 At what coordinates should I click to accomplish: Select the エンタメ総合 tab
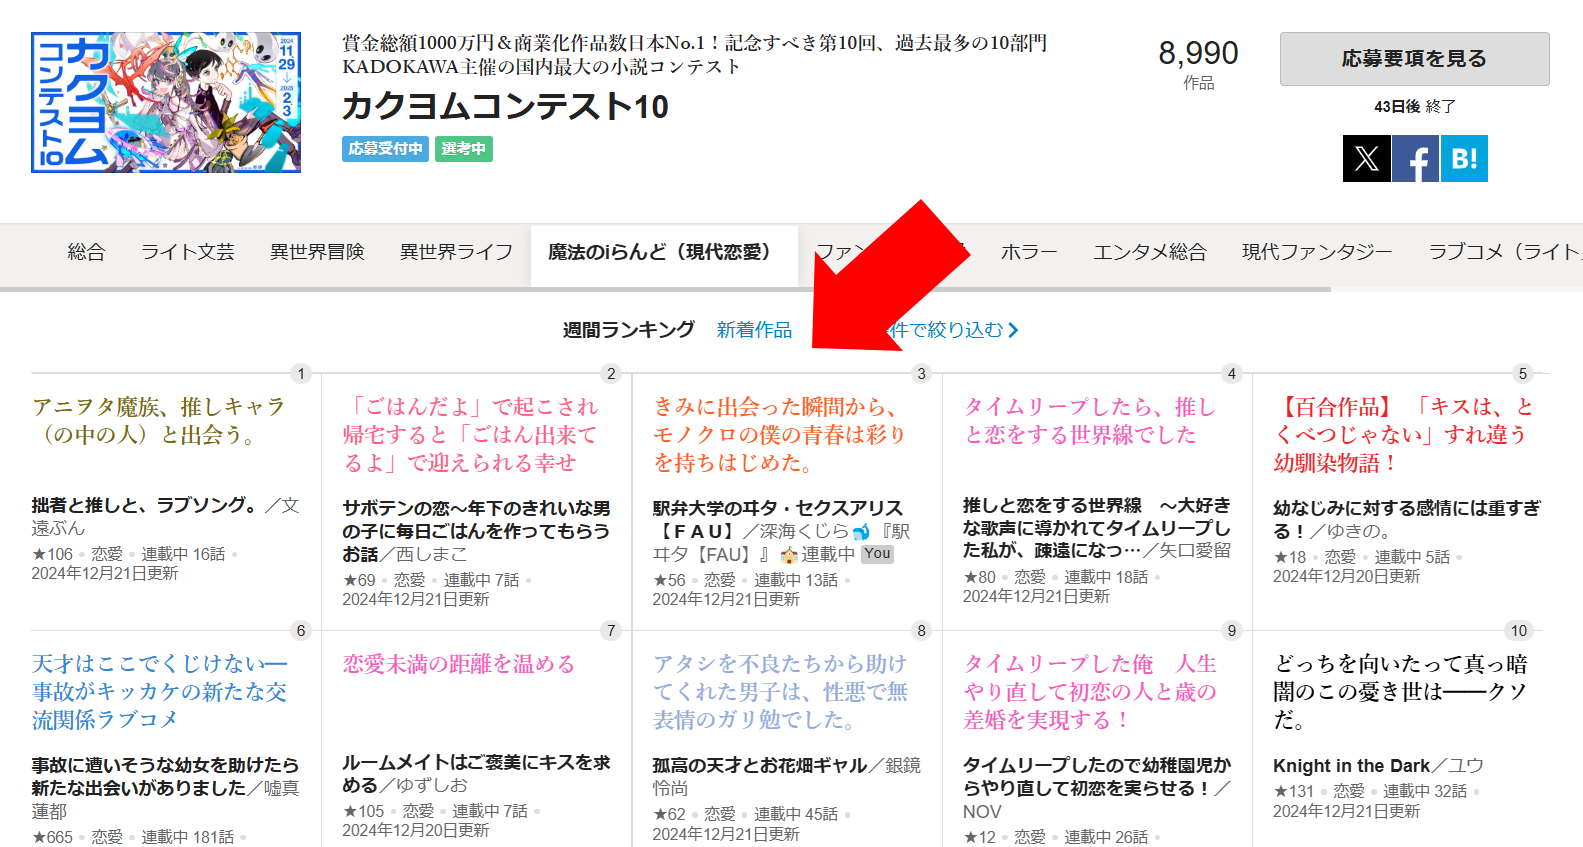tap(1149, 252)
